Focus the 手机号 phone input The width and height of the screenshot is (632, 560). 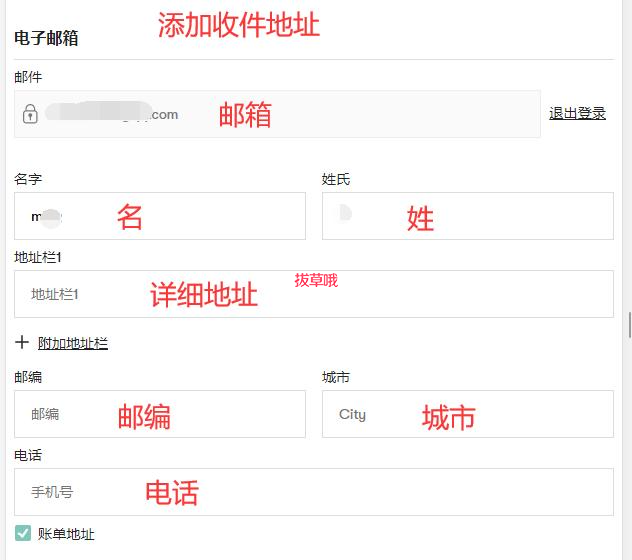point(314,492)
